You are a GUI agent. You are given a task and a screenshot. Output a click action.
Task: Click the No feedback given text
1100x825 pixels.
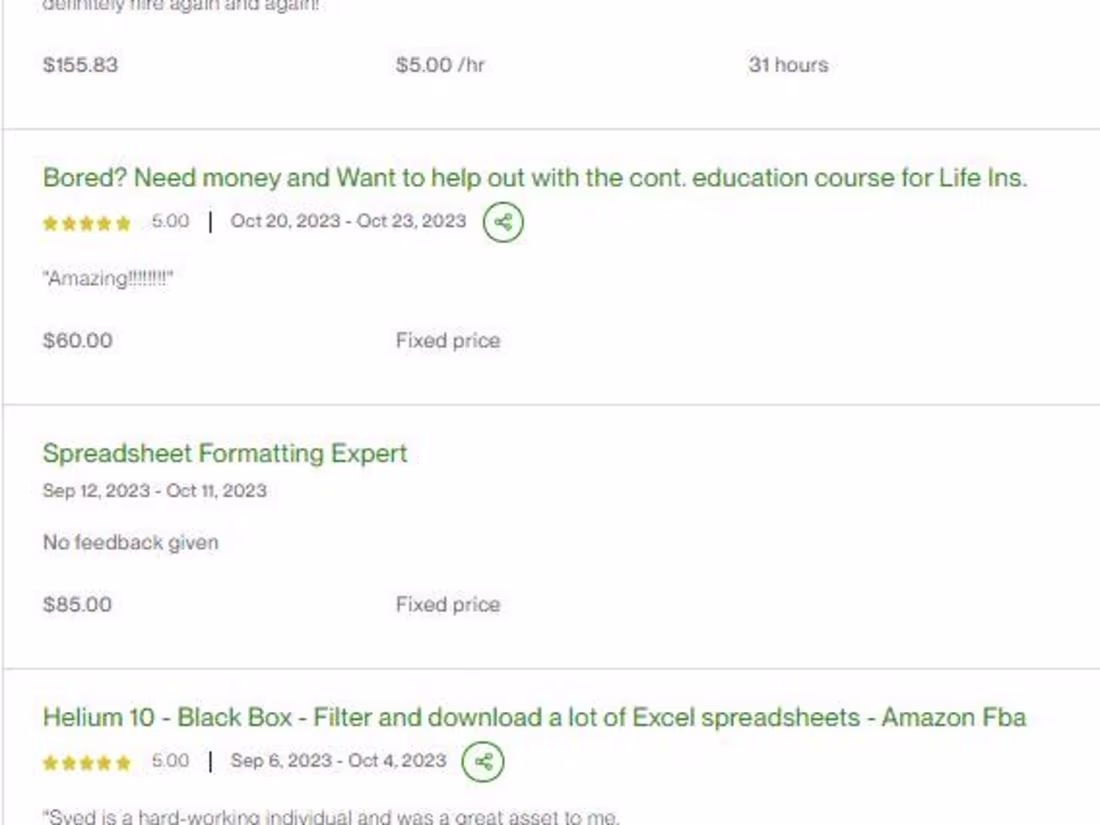point(130,543)
